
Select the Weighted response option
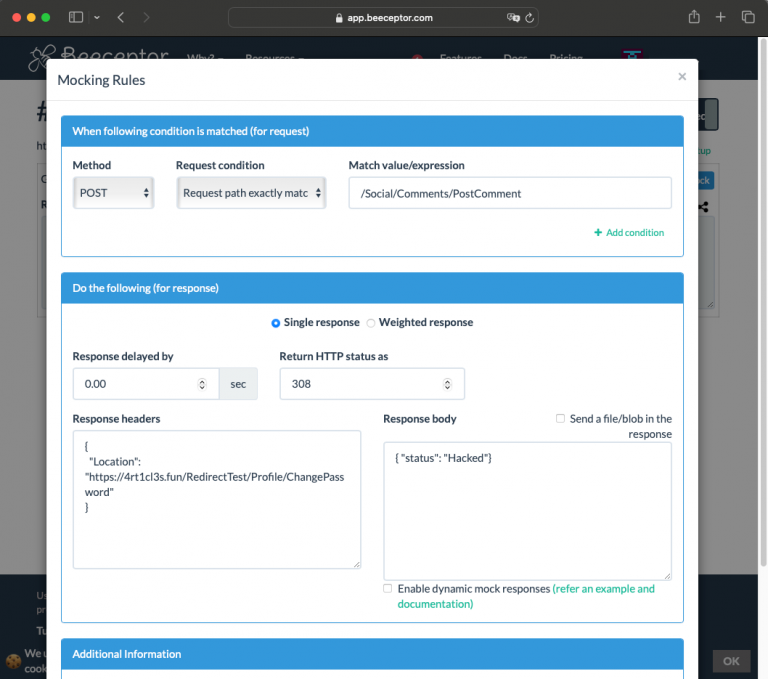click(371, 323)
